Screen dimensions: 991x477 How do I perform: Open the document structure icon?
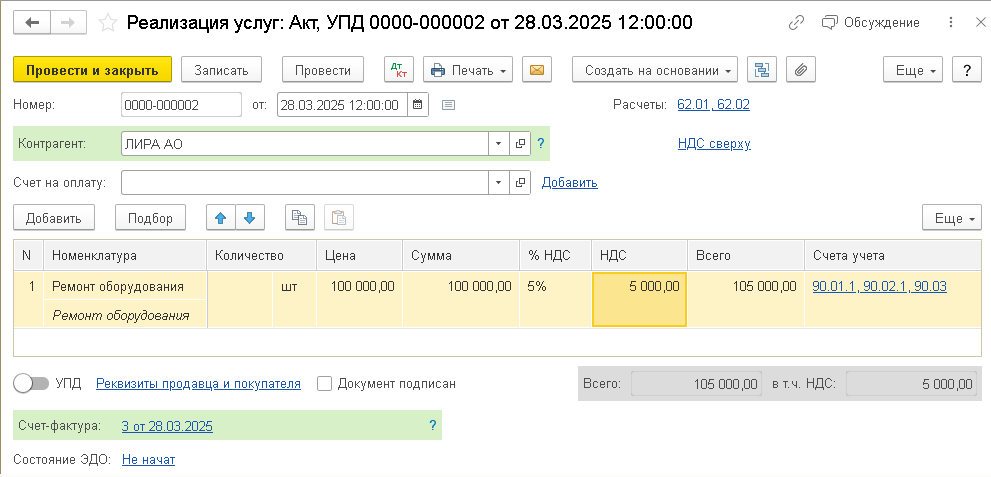(x=764, y=70)
